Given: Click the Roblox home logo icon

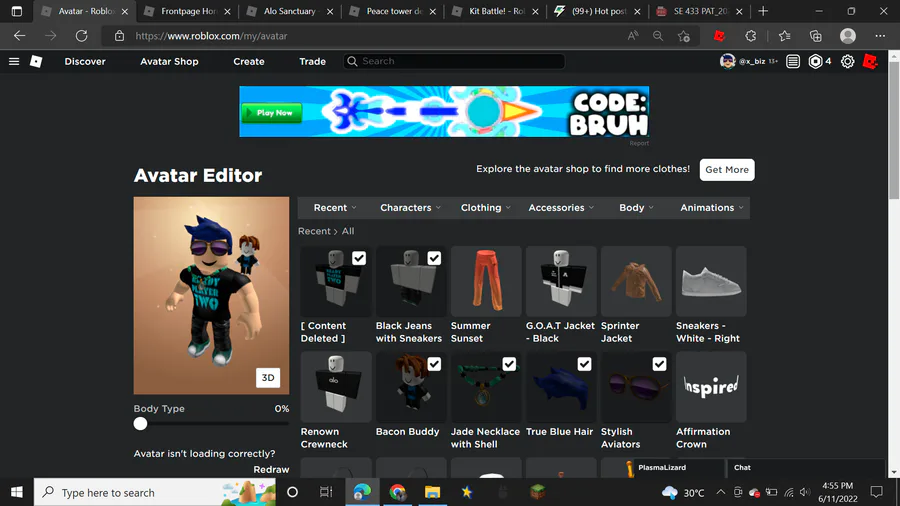Looking at the screenshot, I should [36, 61].
